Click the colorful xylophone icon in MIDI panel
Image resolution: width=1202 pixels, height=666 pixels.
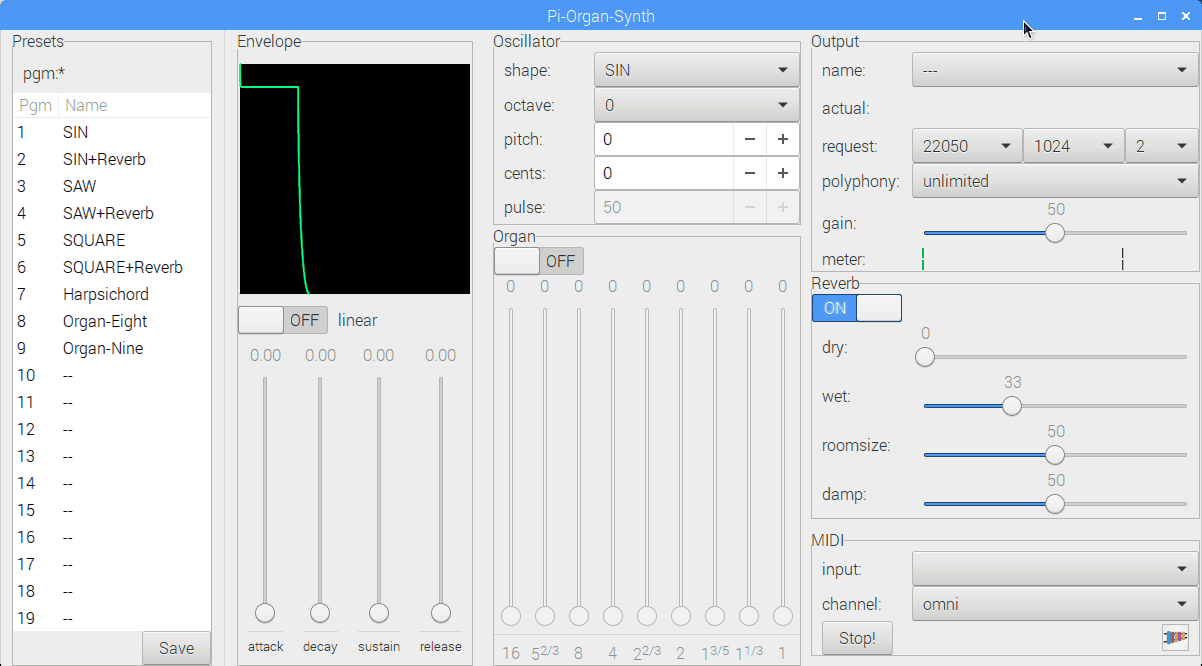(1175, 637)
